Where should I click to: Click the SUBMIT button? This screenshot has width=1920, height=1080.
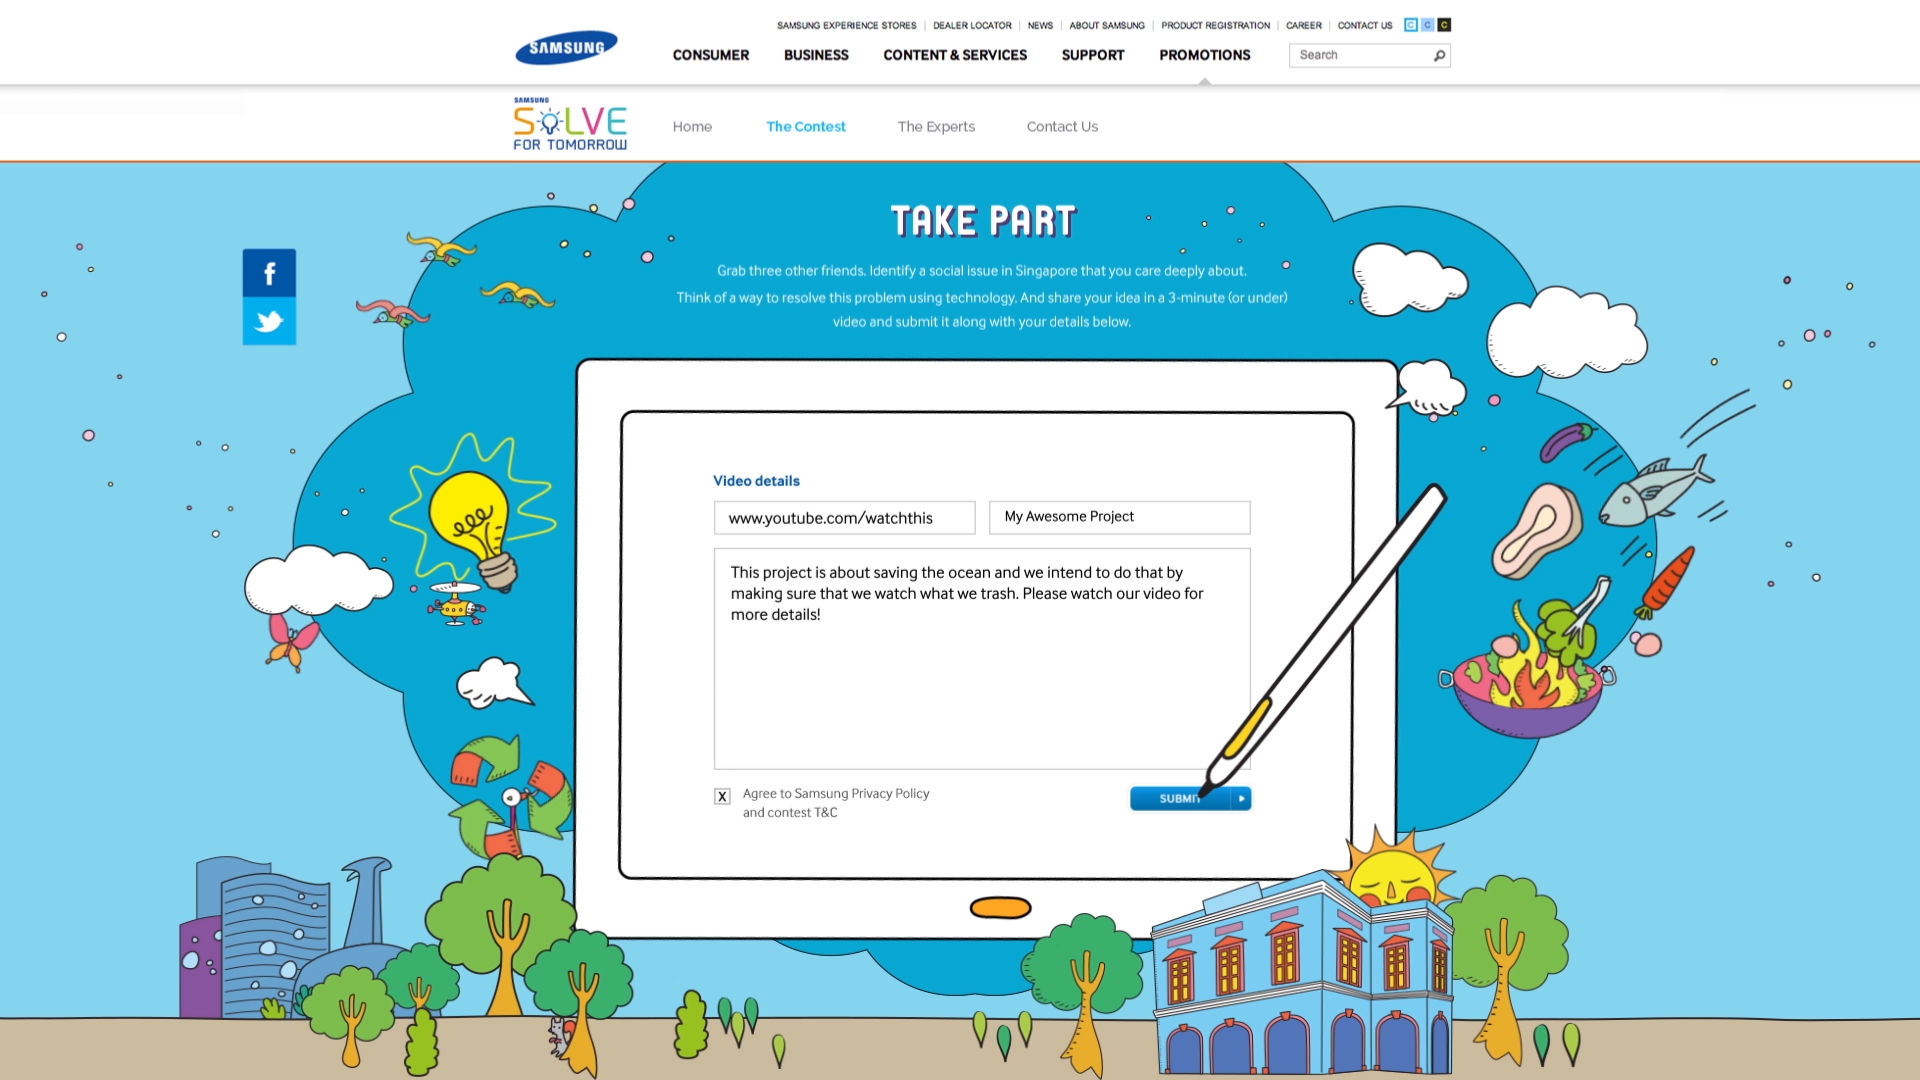tap(1188, 798)
